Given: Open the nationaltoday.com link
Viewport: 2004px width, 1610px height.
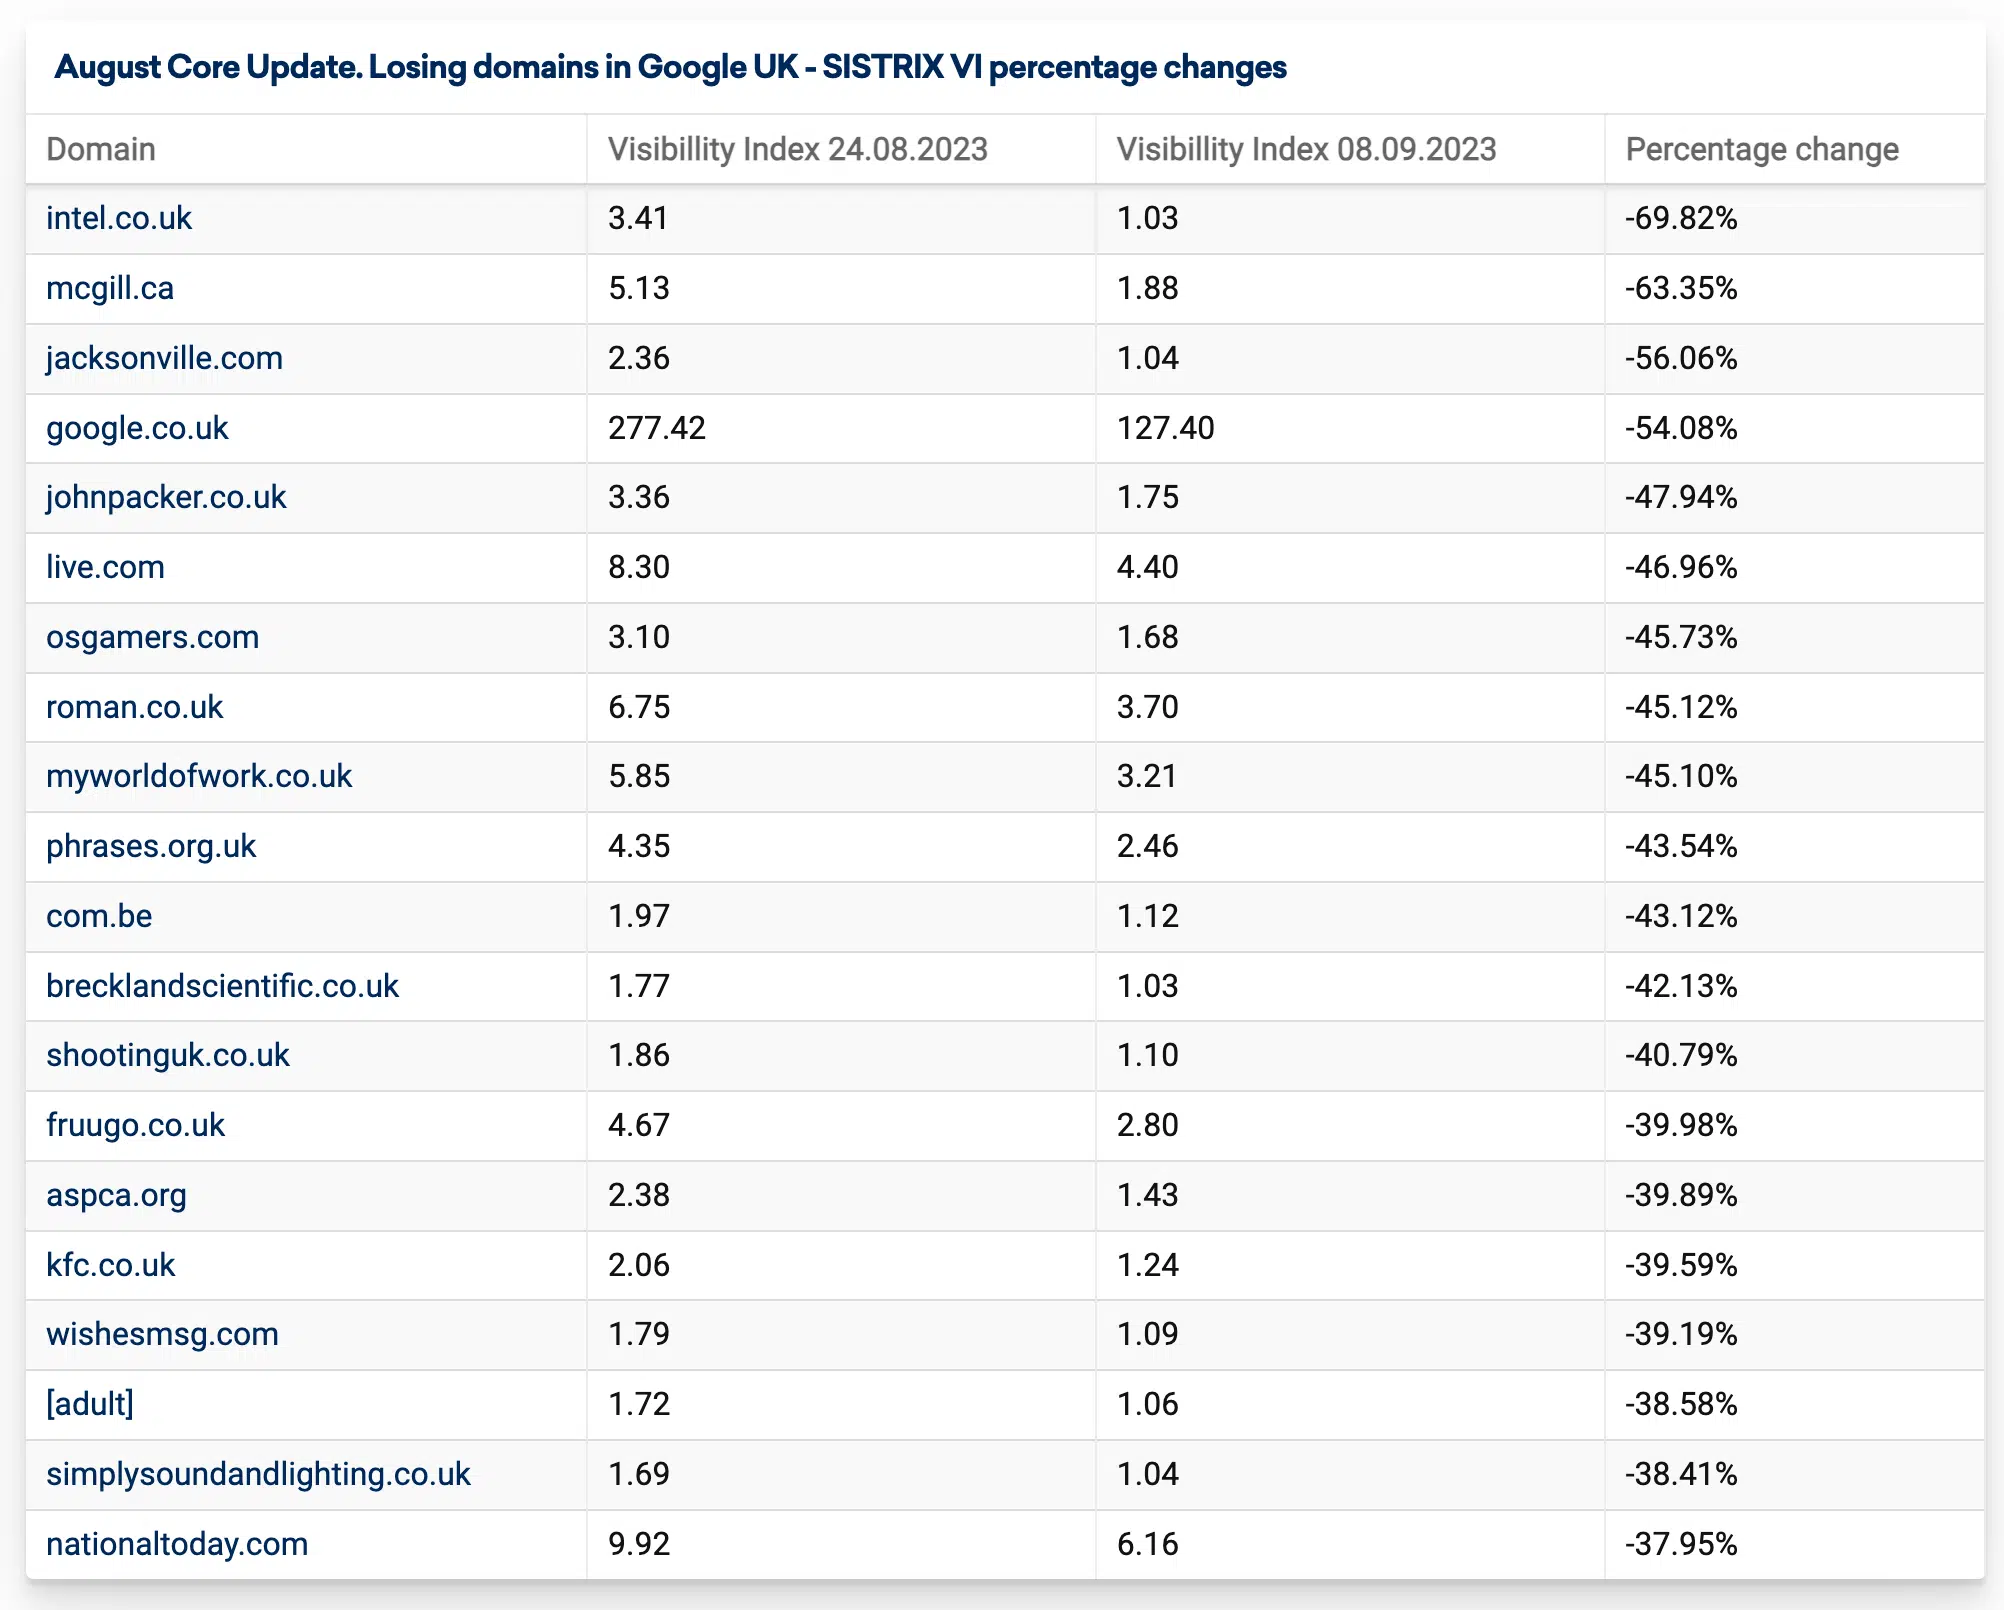Looking at the screenshot, I should click(x=177, y=1544).
